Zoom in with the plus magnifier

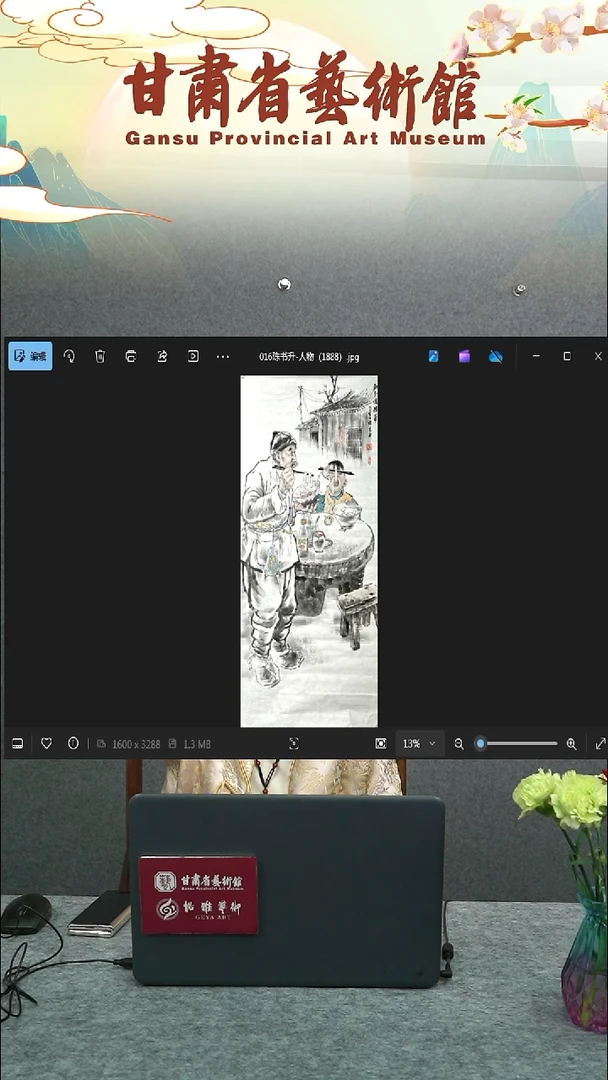pyautogui.click(x=571, y=744)
